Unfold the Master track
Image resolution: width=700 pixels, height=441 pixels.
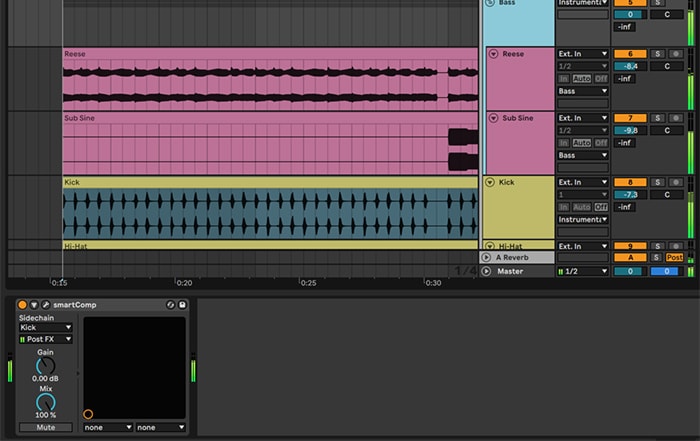click(486, 271)
